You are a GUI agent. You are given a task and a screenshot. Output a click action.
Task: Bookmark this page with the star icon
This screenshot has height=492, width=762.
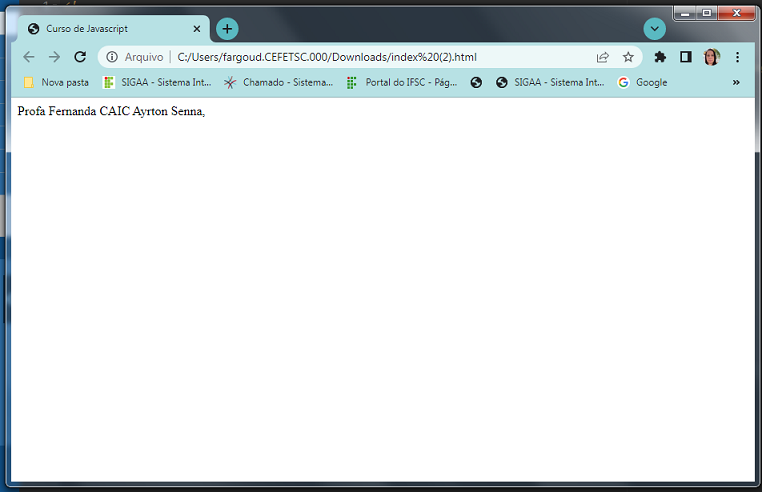point(628,57)
